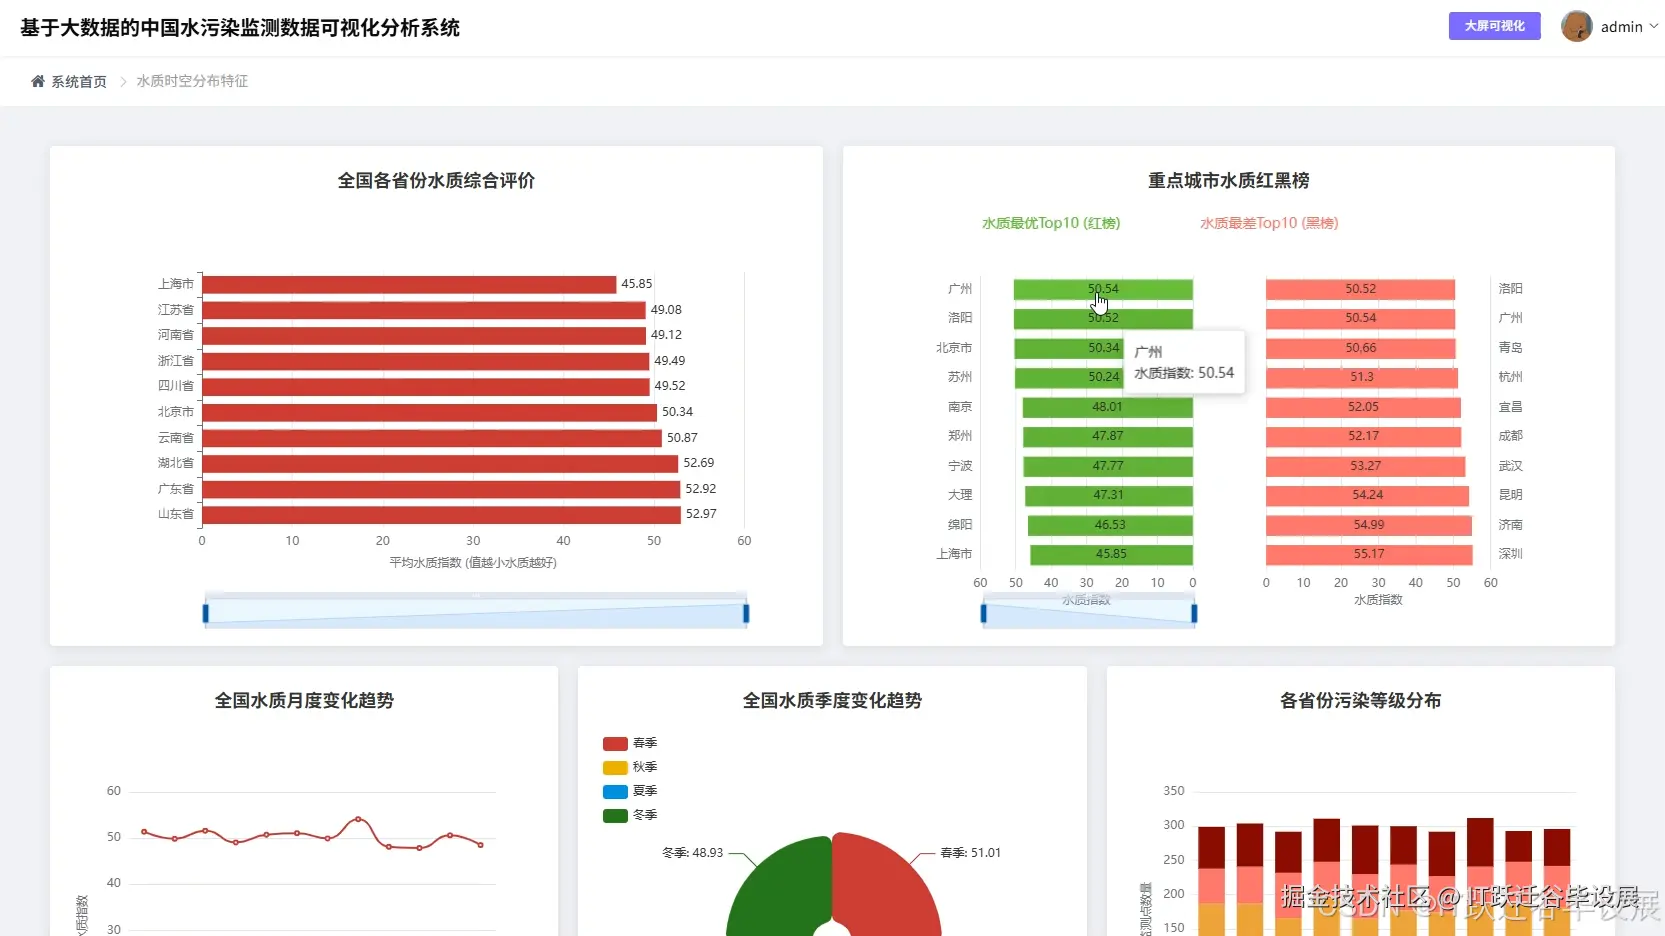The width and height of the screenshot is (1665, 936).
Task: Click left handle of city ranking zoom slider
Action: tap(984, 613)
